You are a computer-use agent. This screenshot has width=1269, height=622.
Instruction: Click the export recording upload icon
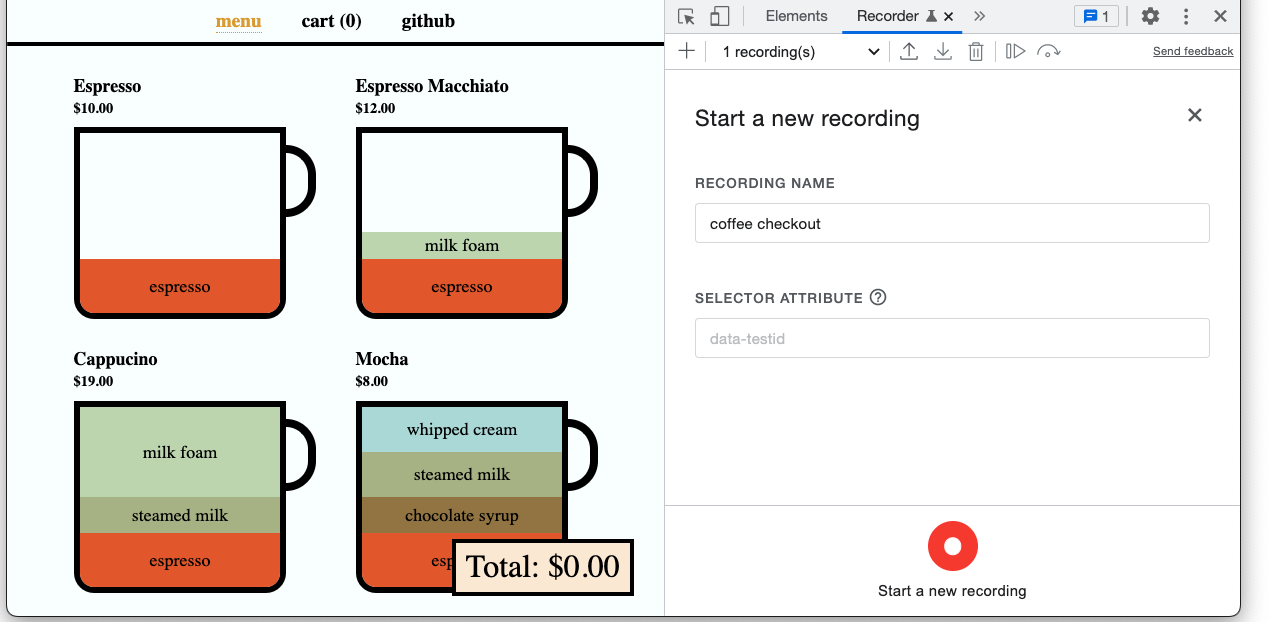[x=909, y=51]
